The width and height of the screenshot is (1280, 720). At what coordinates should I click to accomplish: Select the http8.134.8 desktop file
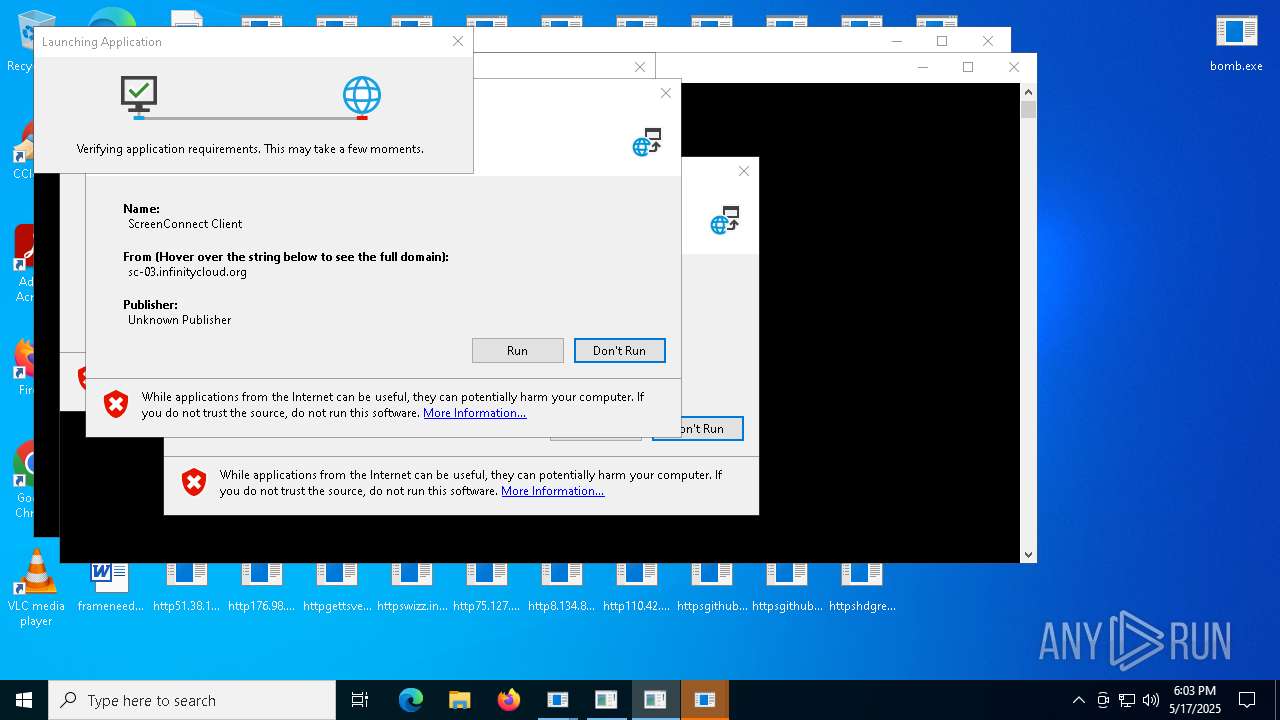(x=561, y=588)
